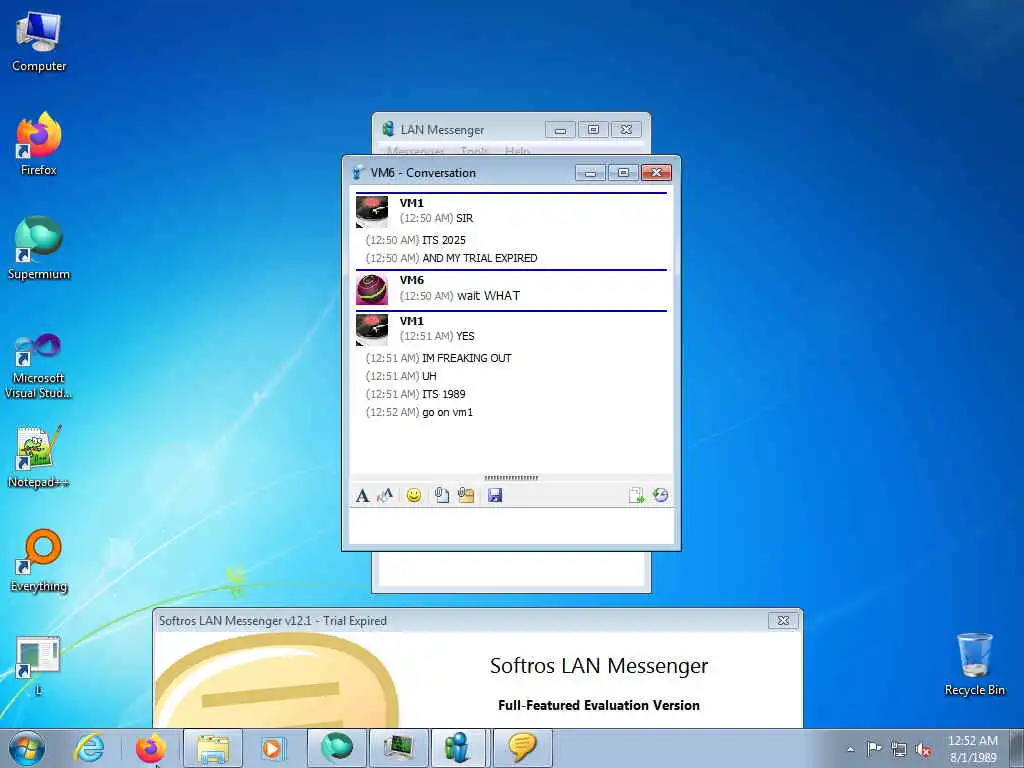
Task: Click the network tray icon
Action: (x=899, y=750)
